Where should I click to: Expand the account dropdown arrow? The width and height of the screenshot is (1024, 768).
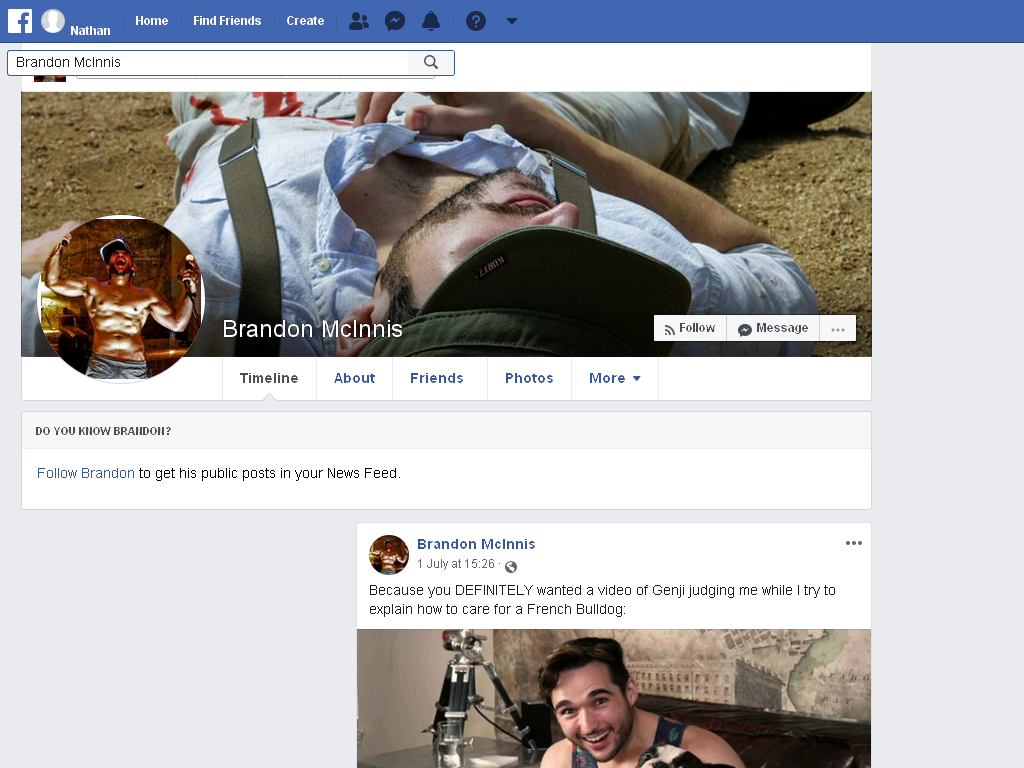coord(512,21)
